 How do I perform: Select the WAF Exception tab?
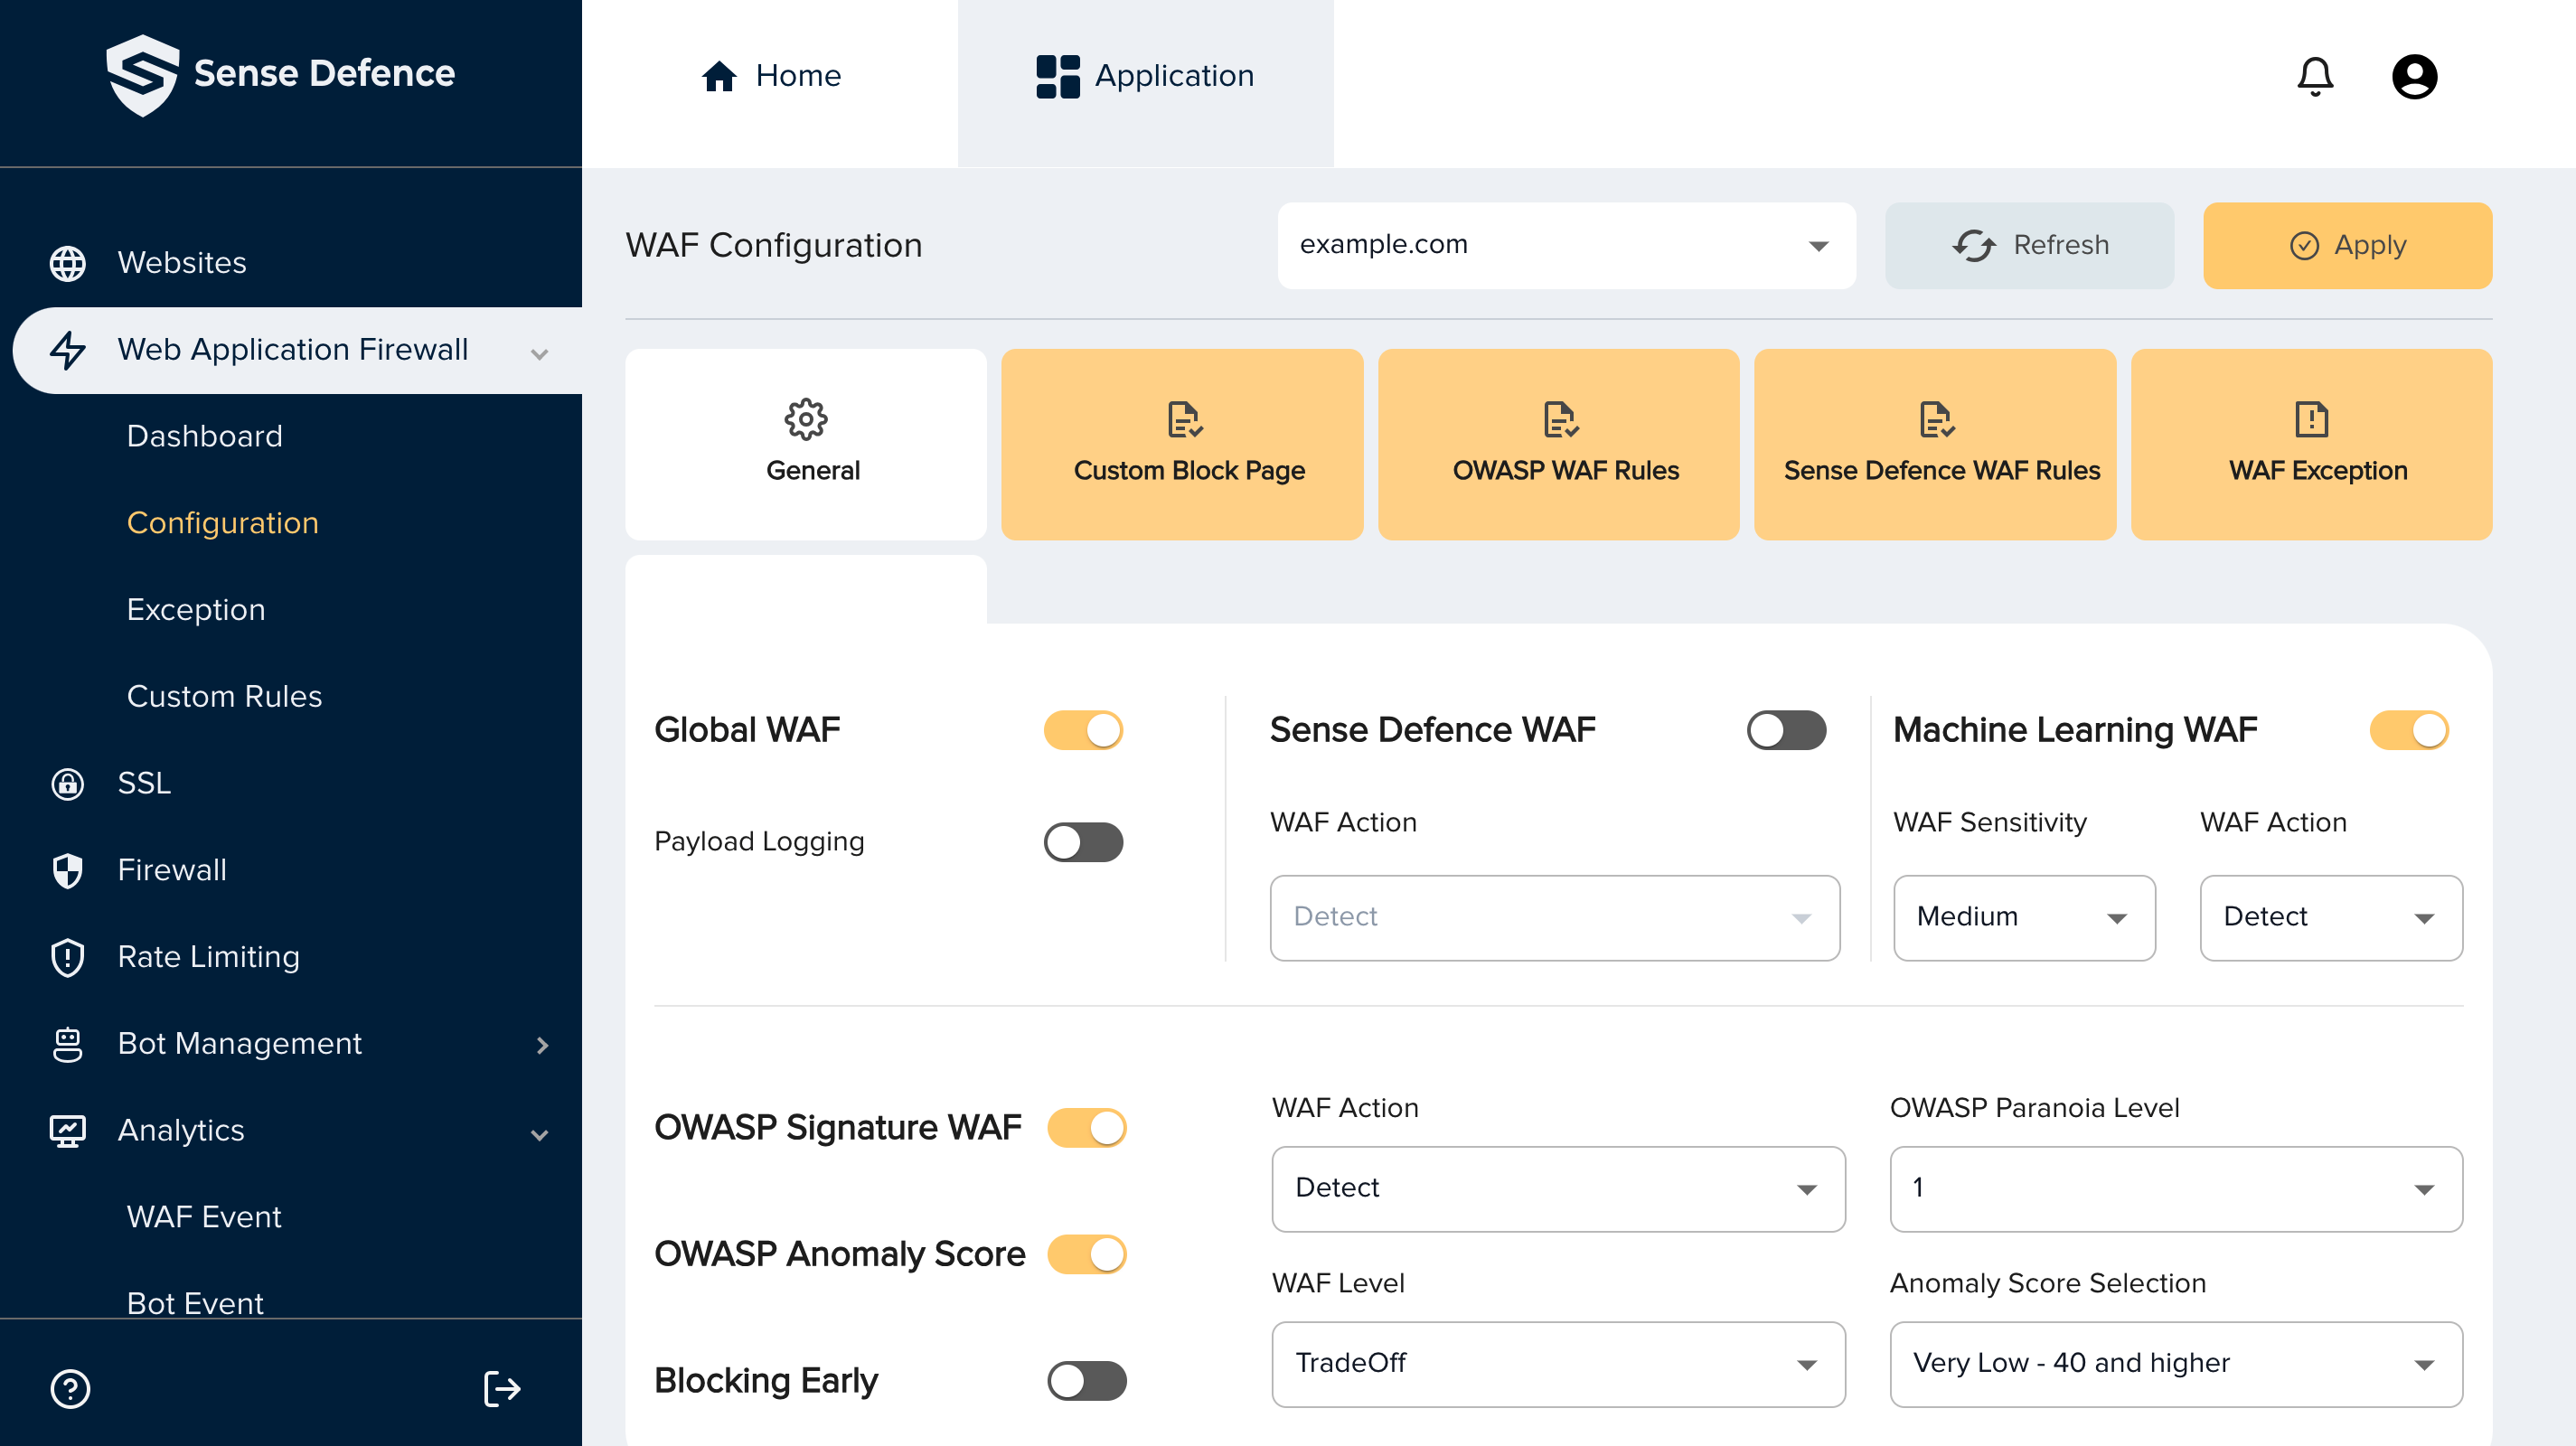click(x=2311, y=444)
